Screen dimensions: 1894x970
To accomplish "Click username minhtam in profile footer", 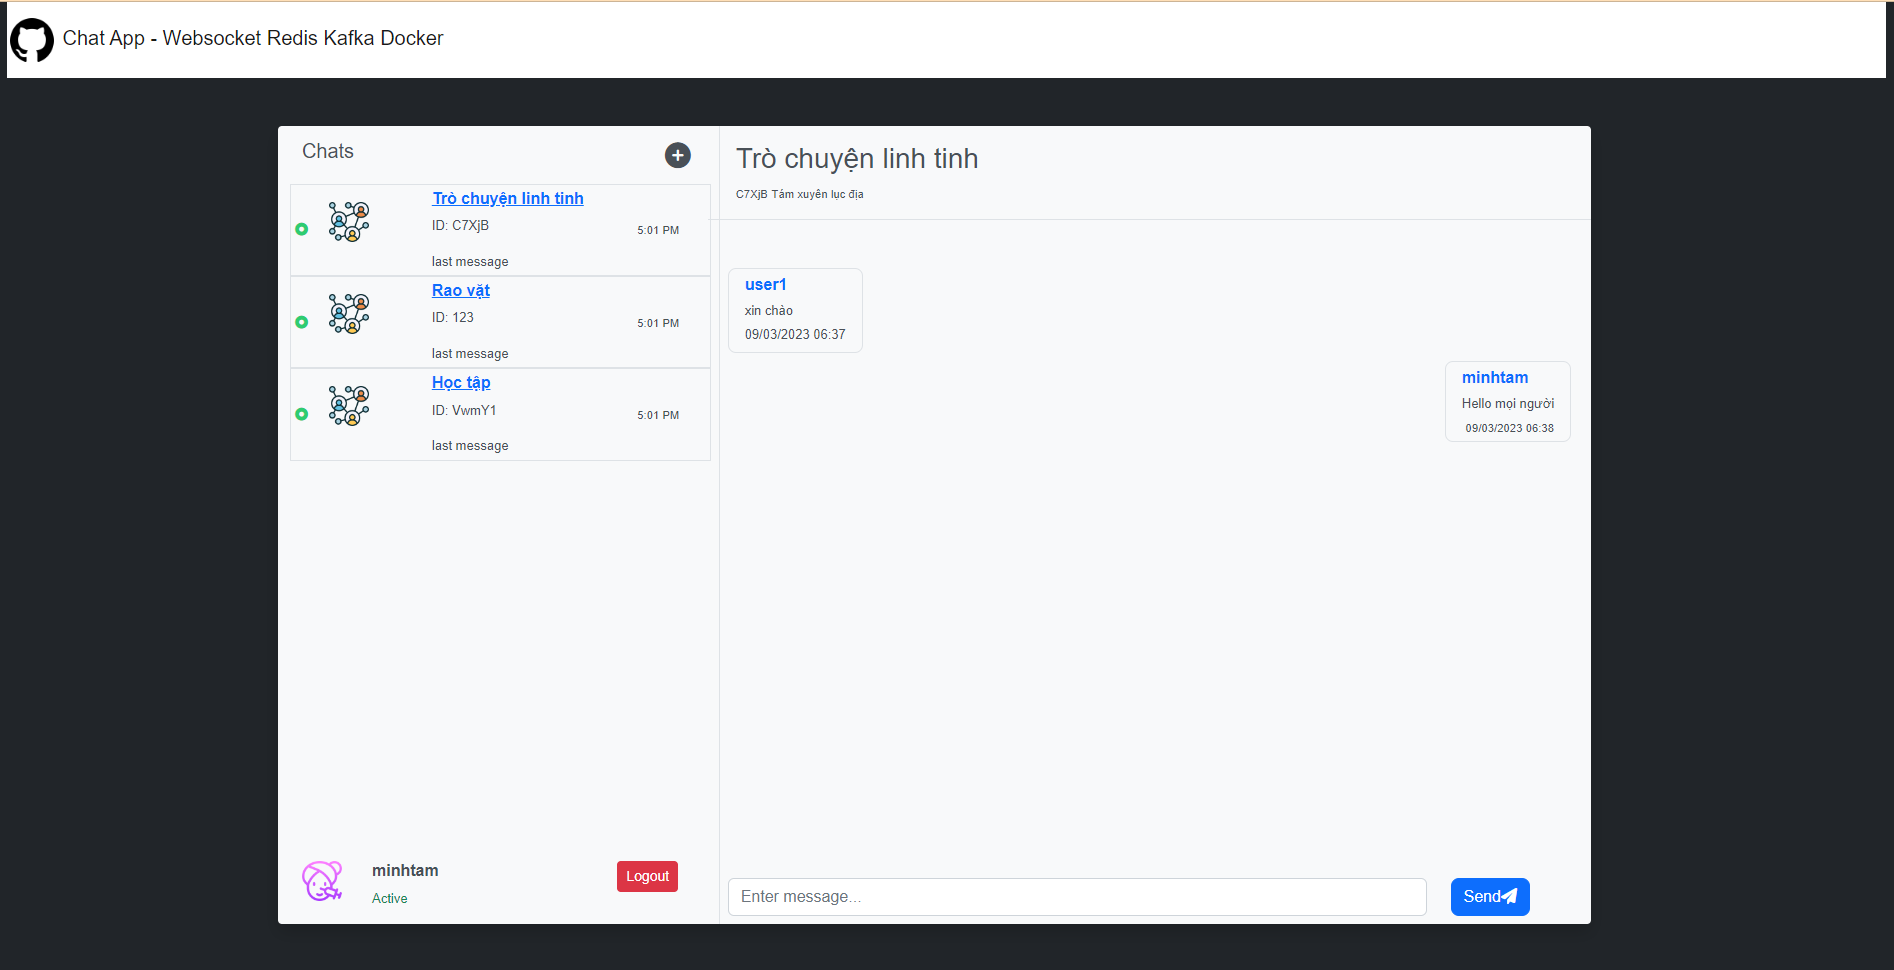I will tap(405, 871).
